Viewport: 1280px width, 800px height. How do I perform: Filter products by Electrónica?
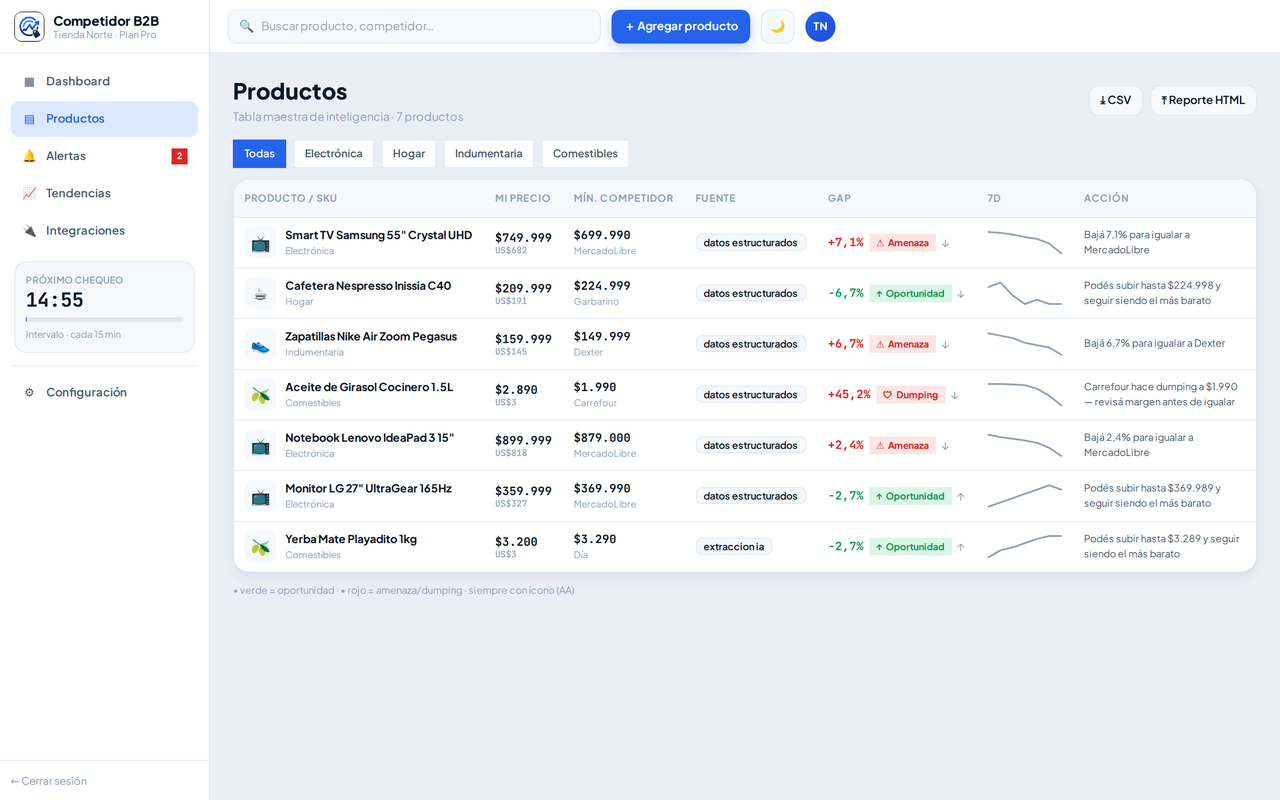[x=334, y=154]
